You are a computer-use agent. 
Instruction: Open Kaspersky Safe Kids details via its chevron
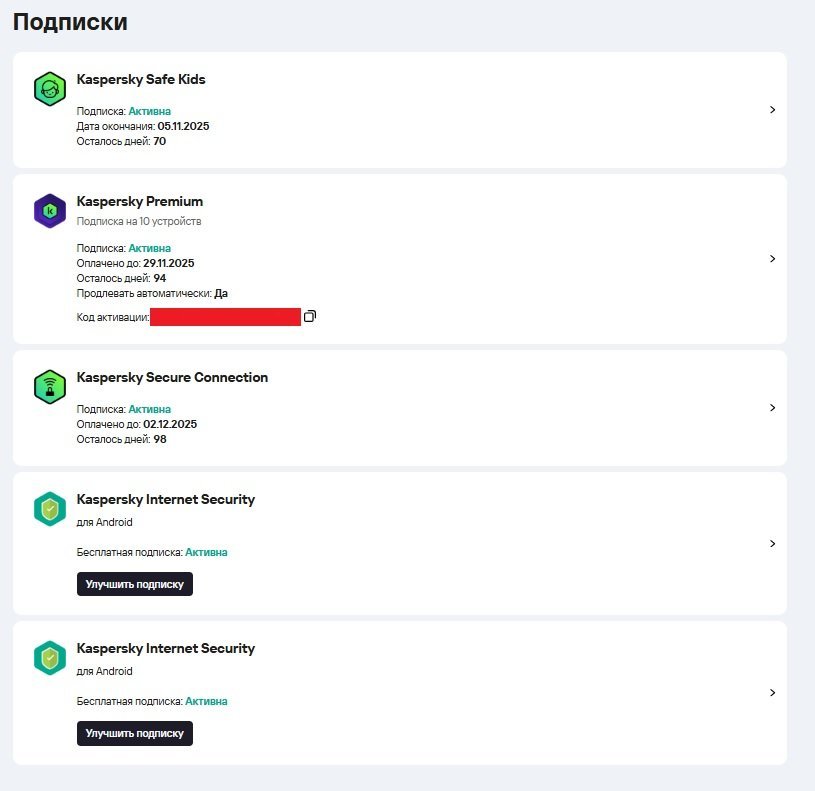(772, 110)
